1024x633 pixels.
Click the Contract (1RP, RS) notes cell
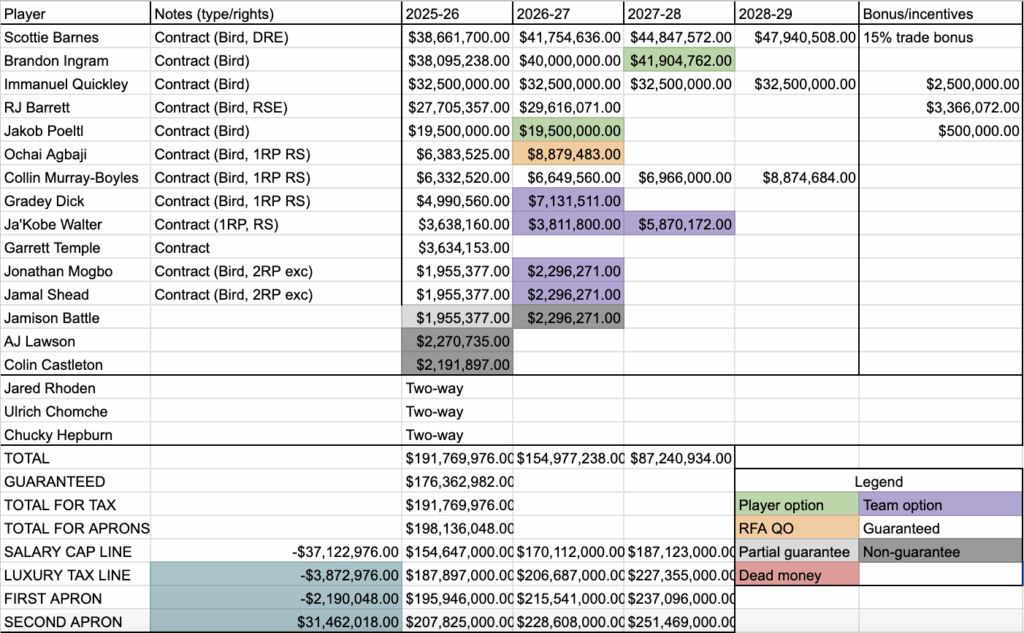(x=276, y=225)
